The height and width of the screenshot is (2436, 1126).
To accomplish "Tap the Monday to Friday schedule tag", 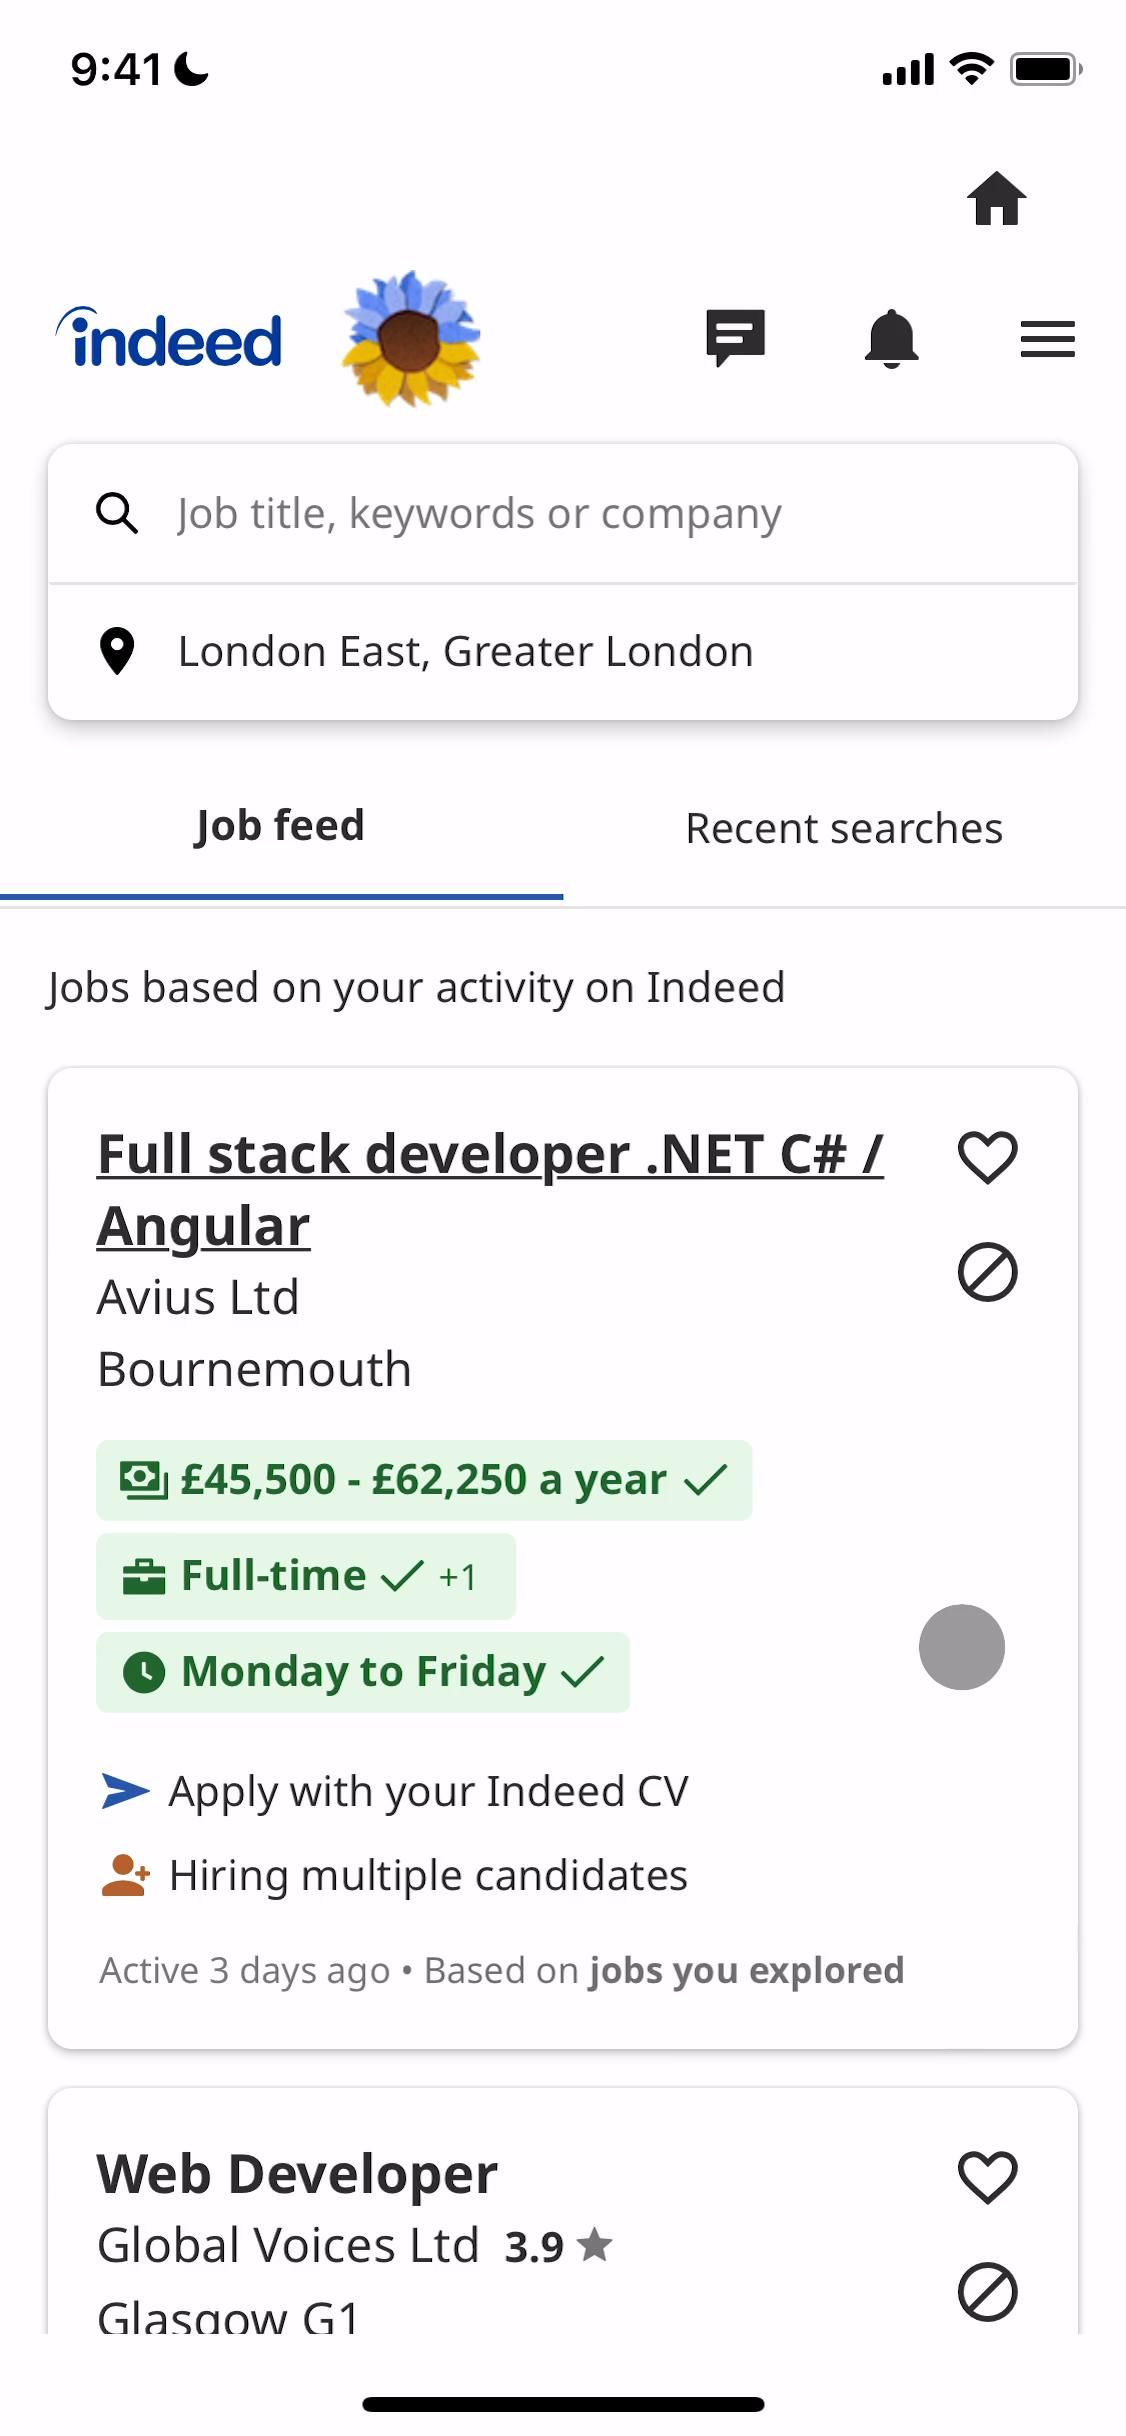I will (x=363, y=1672).
